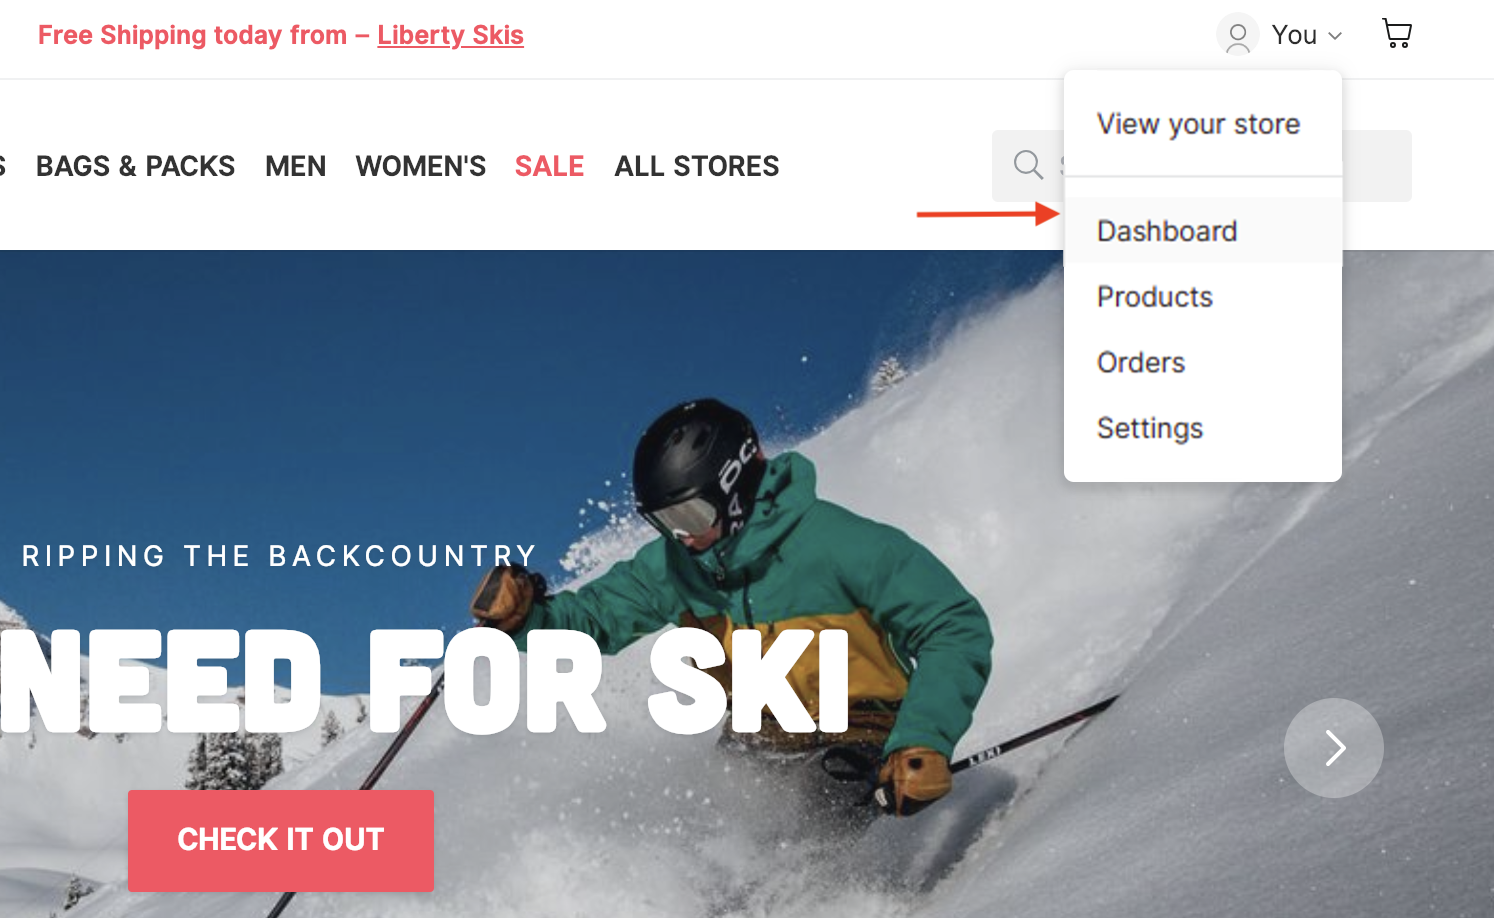1494x918 pixels.
Task: Focus the search input field
Action: pos(1202,166)
